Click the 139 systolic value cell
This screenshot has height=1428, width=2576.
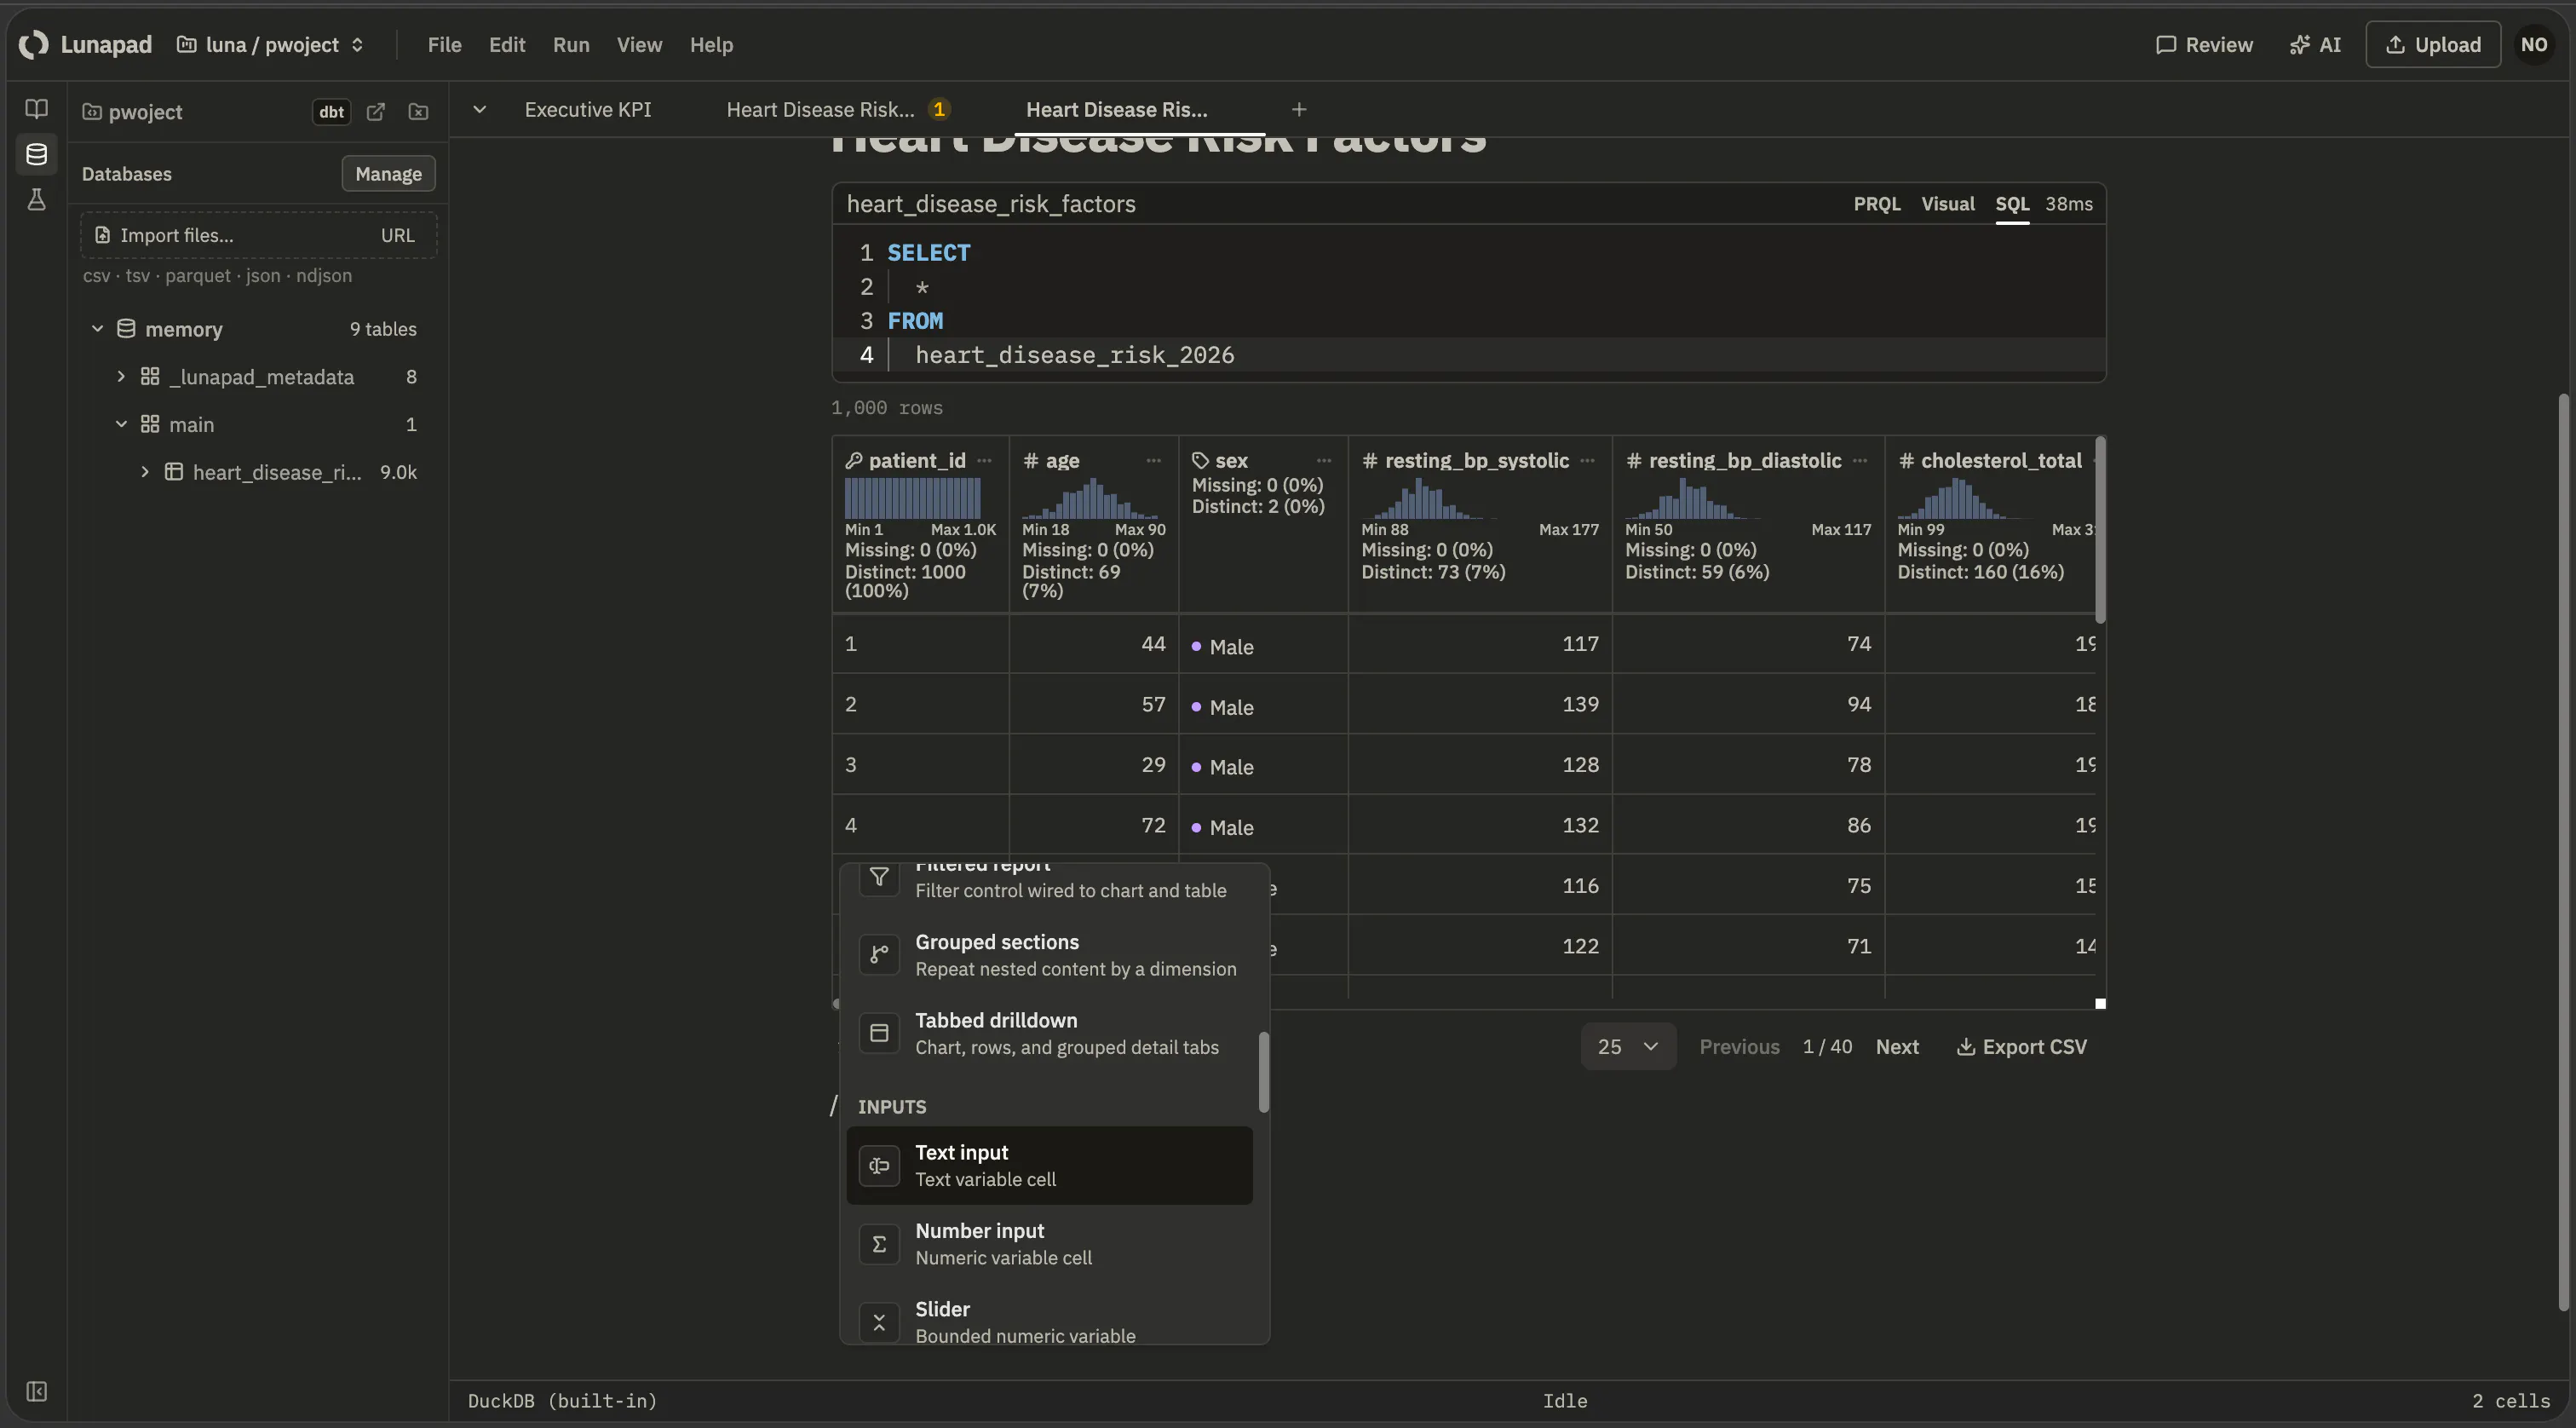pyautogui.click(x=1479, y=704)
